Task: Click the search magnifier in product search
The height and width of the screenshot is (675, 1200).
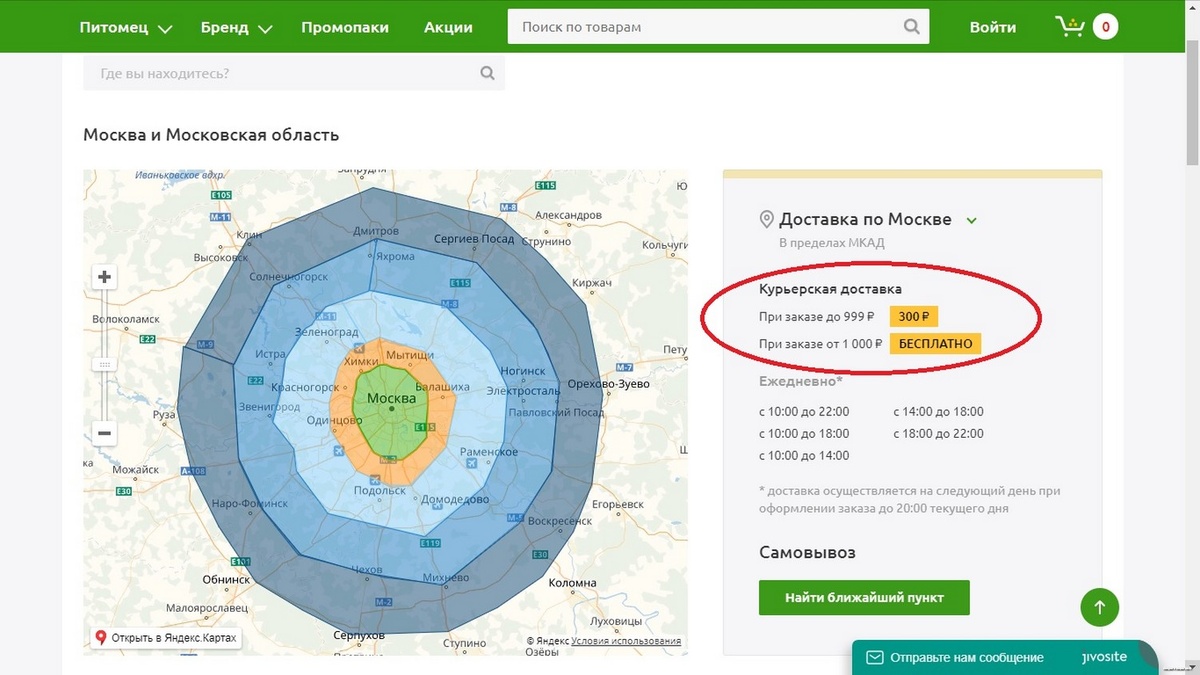Action: click(911, 27)
